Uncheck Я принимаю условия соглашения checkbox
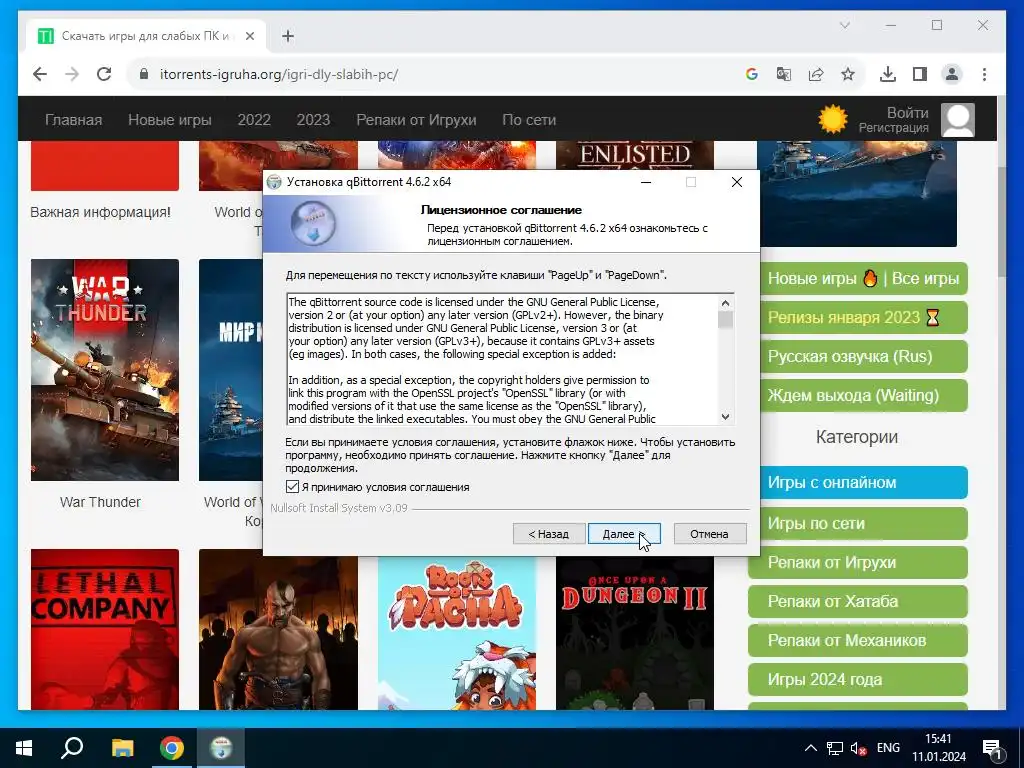Image resolution: width=1024 pixels, height=768 pixels. [292, 487]
